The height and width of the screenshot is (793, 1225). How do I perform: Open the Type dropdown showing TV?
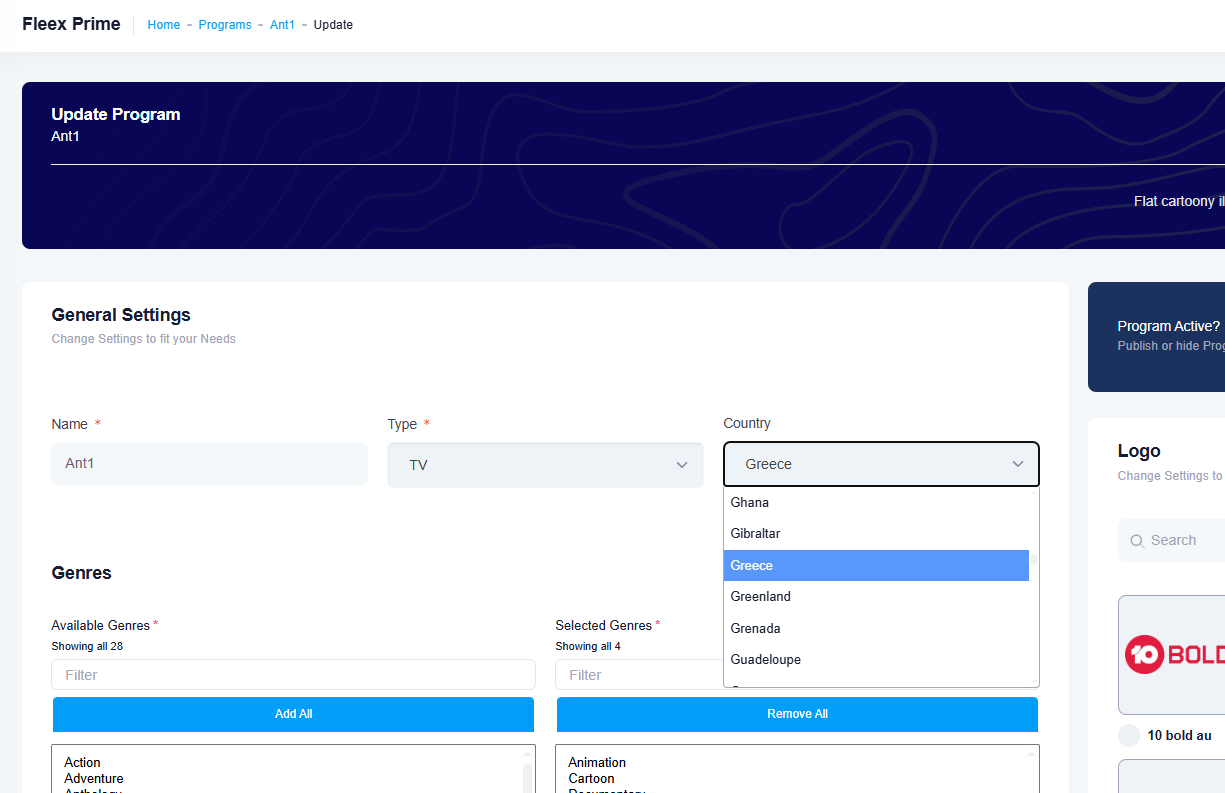coord(545,465)
